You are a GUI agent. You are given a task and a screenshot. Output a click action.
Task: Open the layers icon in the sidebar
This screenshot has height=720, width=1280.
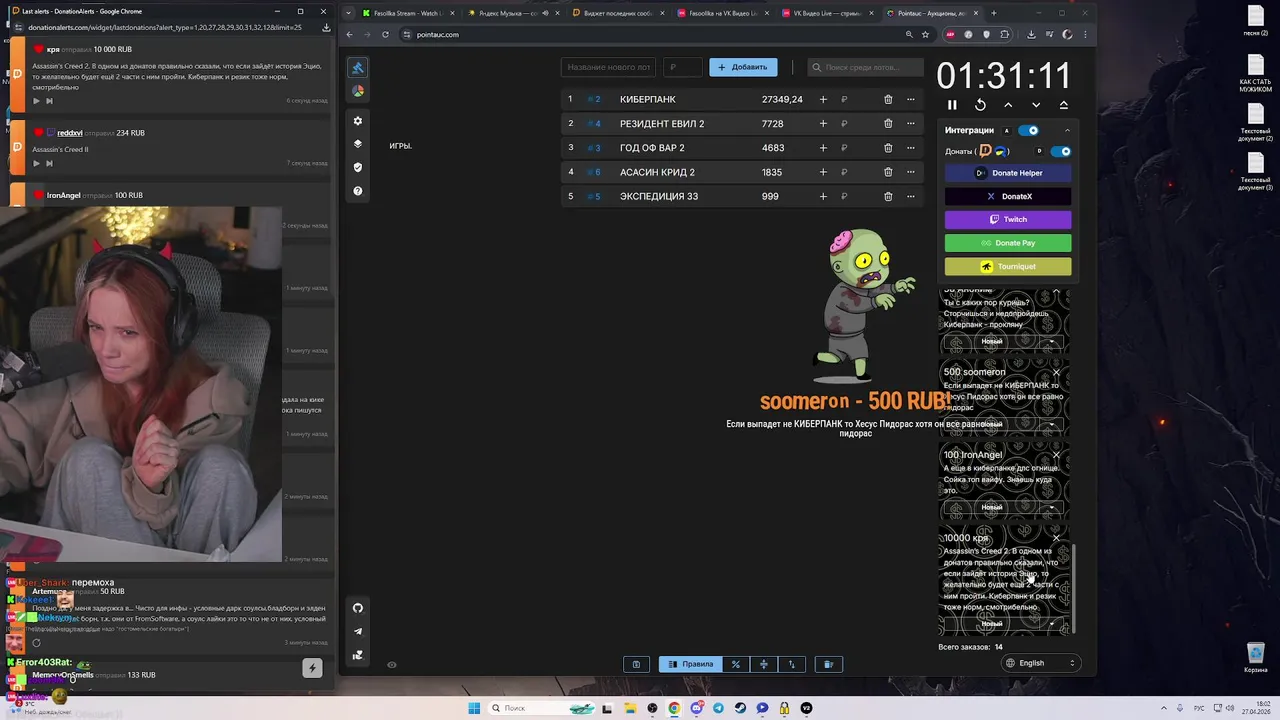(x=358, y=144)
